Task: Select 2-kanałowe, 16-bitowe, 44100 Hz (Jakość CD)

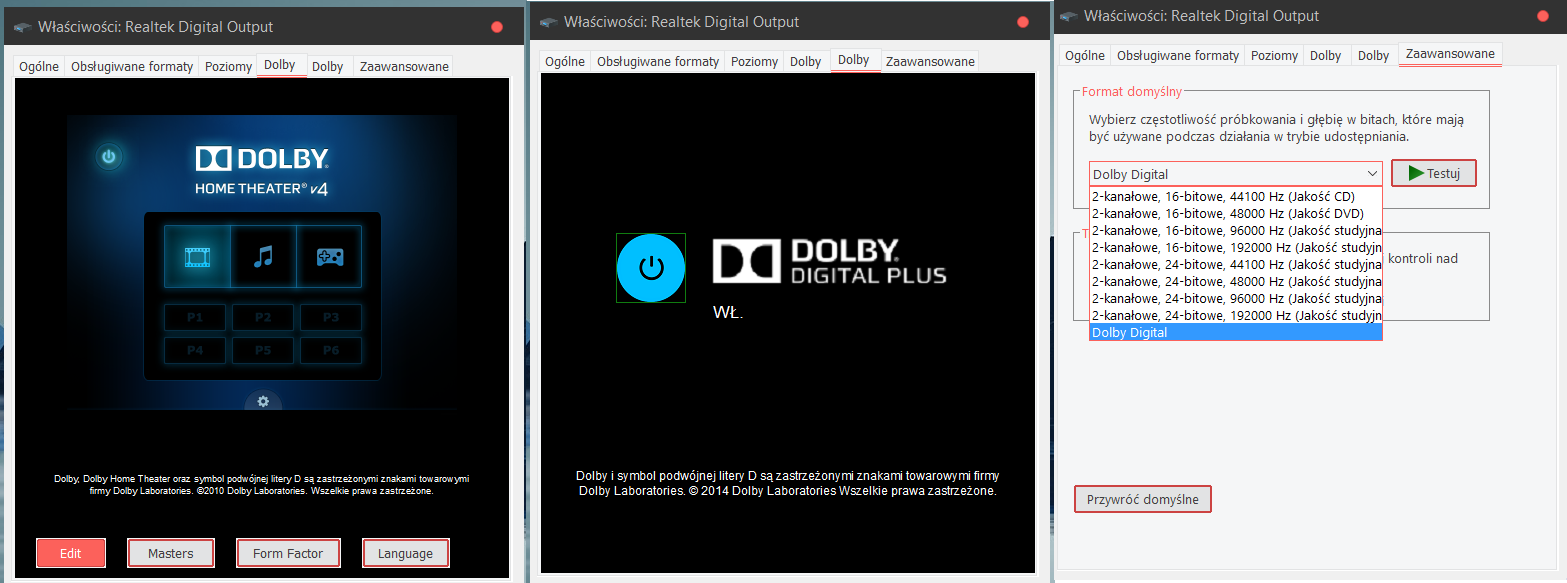Action: (1236, 196)
